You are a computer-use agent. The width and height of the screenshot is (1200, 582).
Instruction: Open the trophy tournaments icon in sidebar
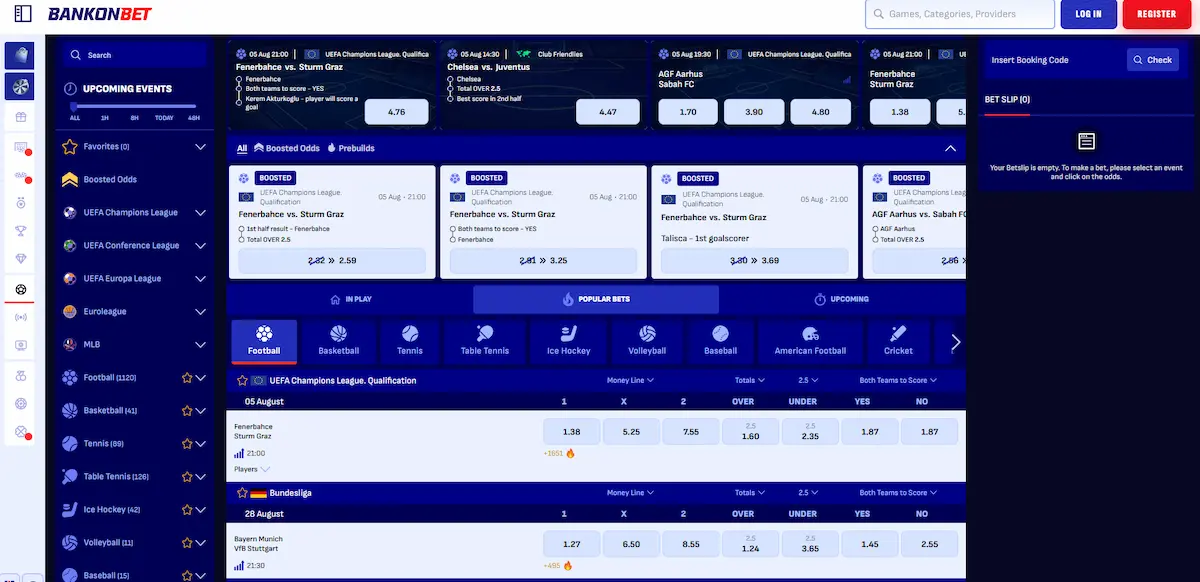pos(20,231)
